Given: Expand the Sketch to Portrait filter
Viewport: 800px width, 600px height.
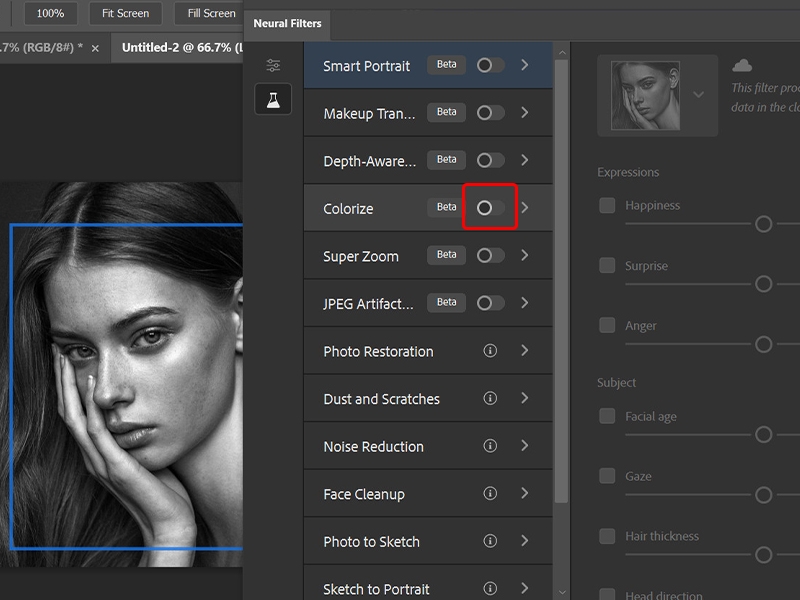Looking at the screenshot, I should [x=526, y=587].
